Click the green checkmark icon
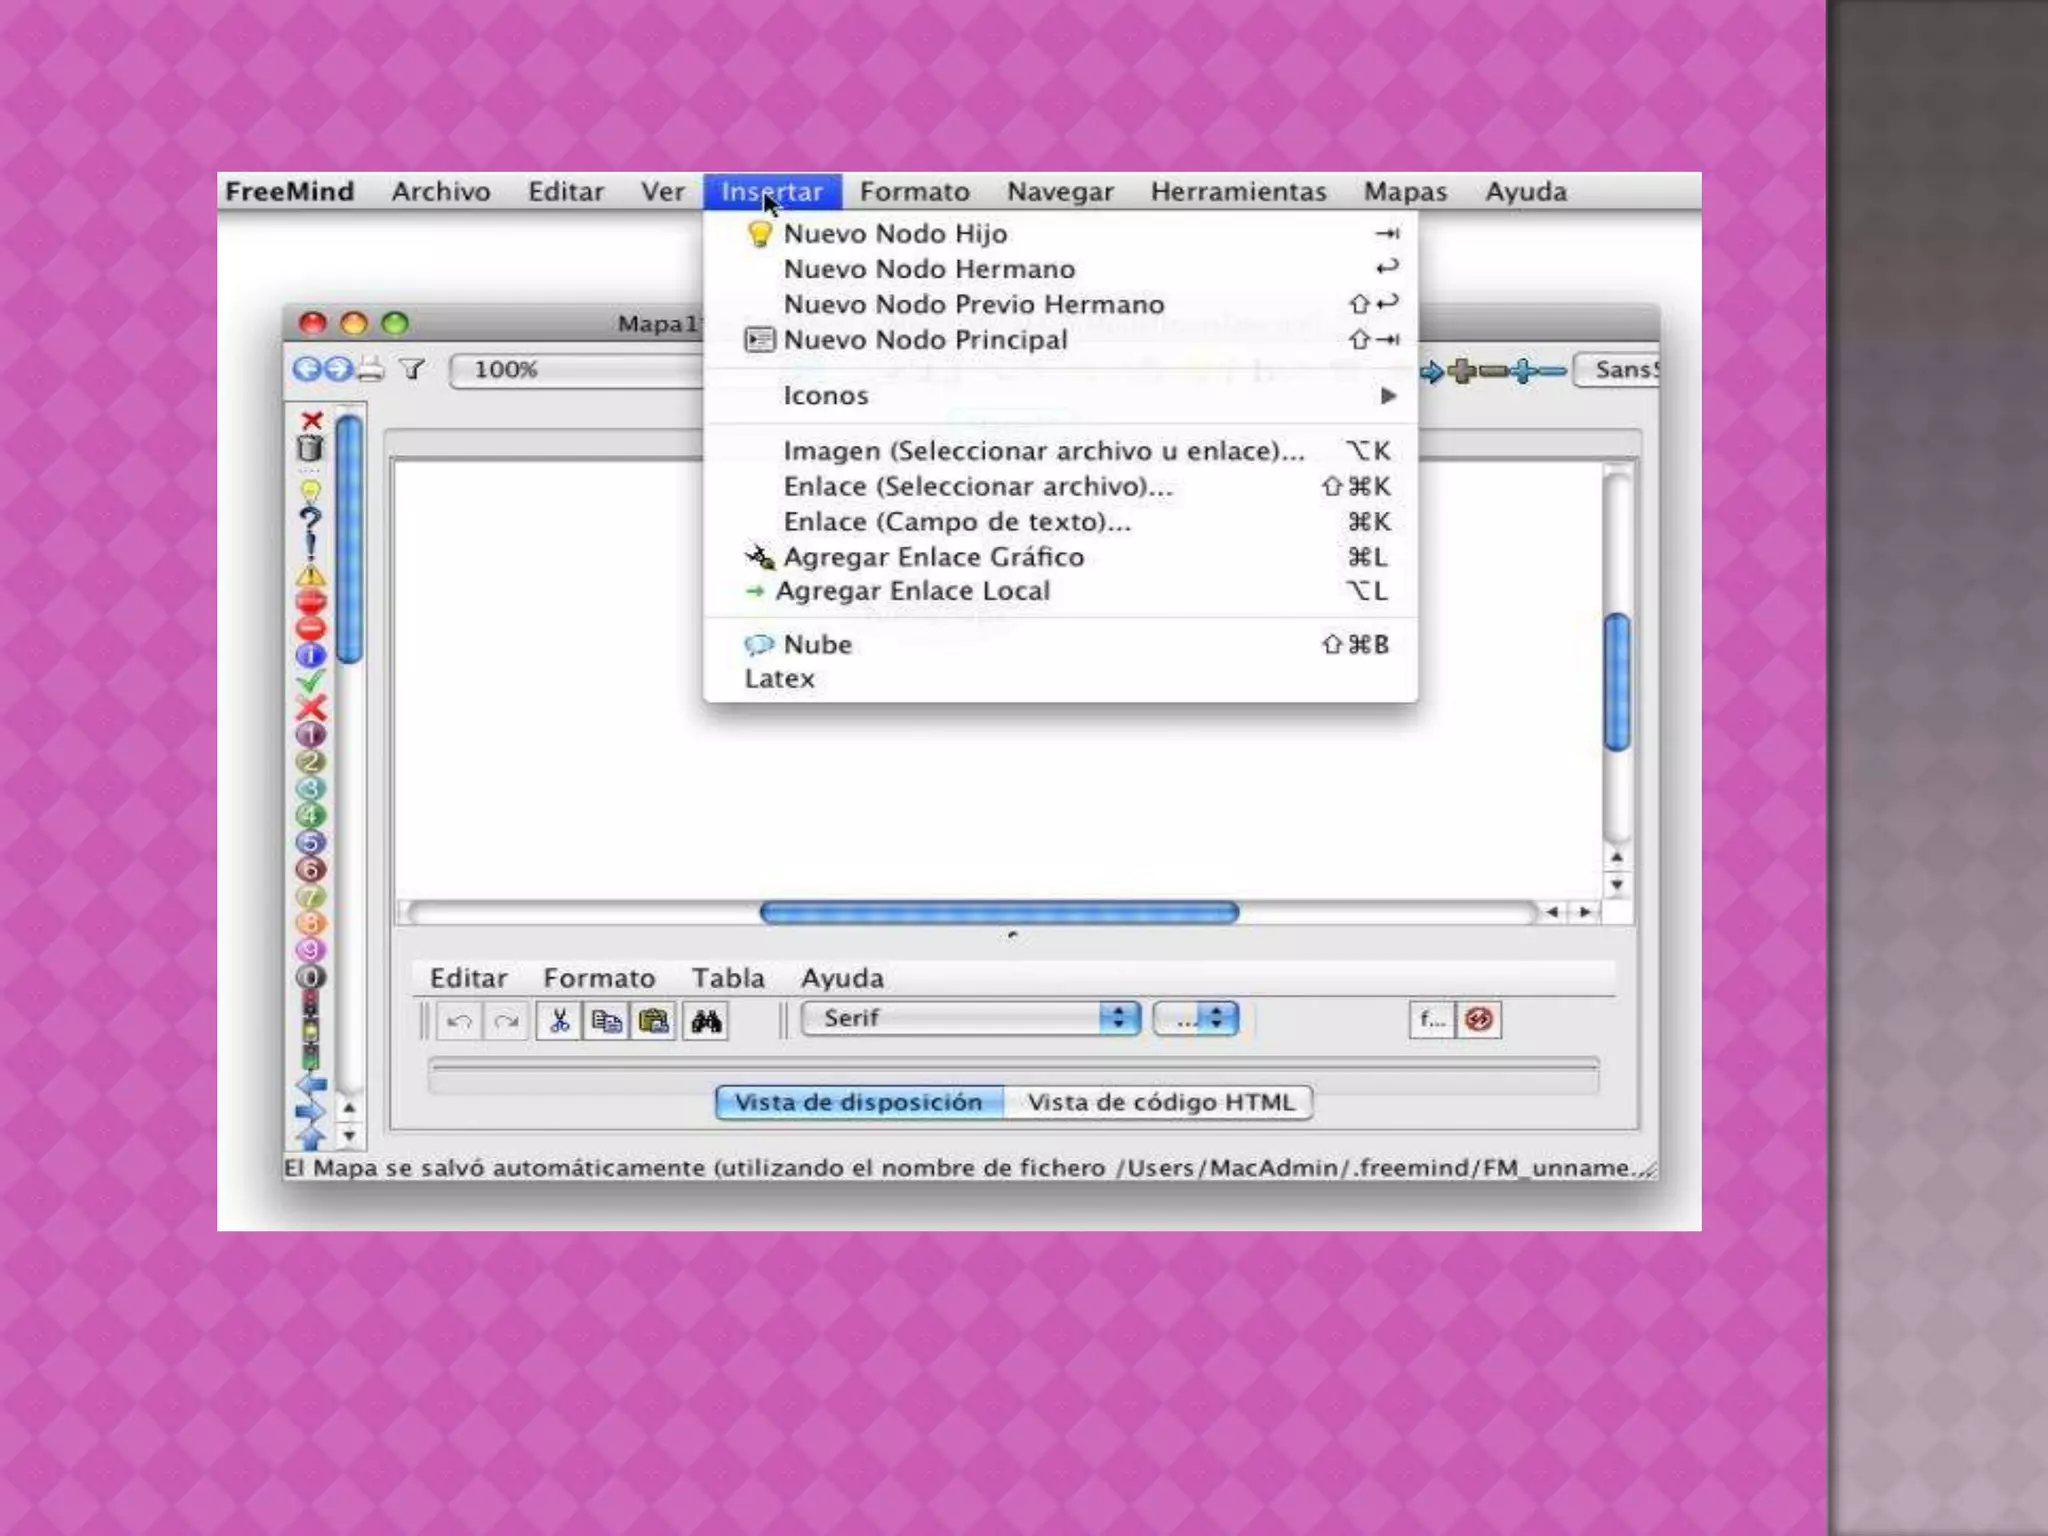Image resolution: width=2048 pixels, height=1536 pixels. (x=310, y=682)
